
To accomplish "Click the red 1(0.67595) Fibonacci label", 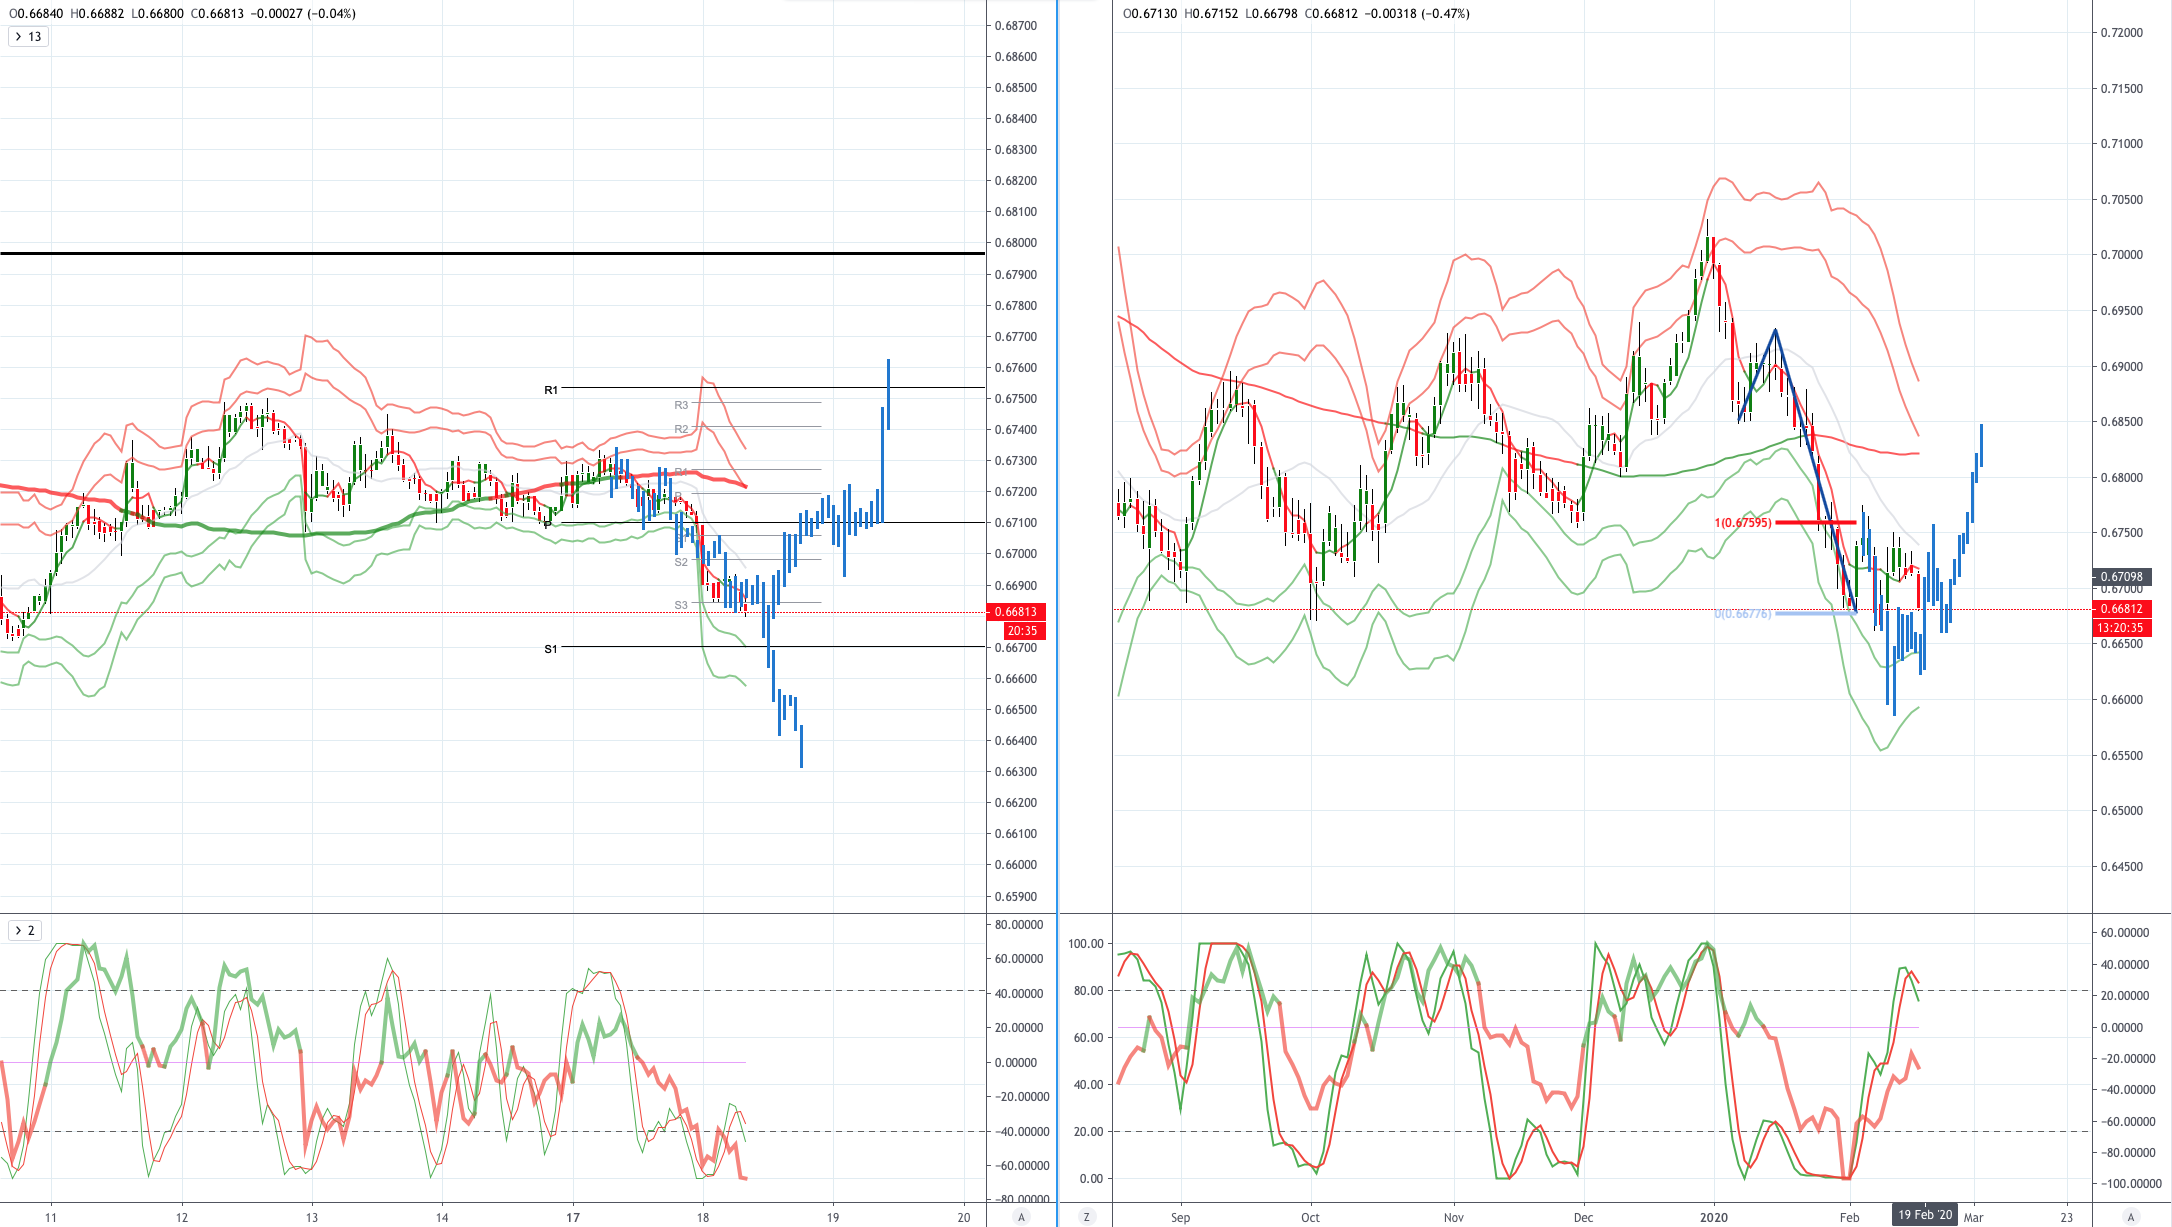I will [1743, 523].
